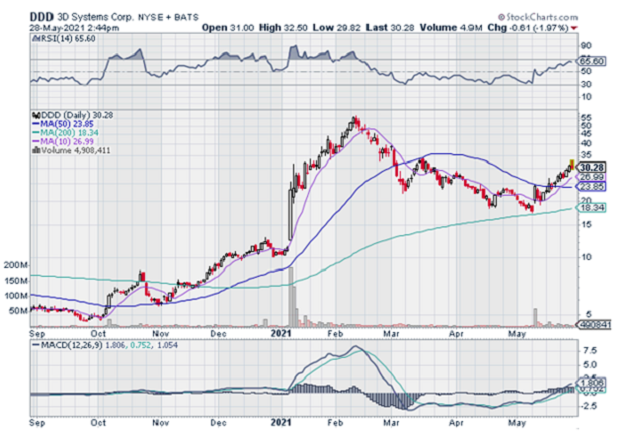Click the Volume 4,908,411 legend entry
Viewport: 630px width, 432px height.
(x=71, y=150)
